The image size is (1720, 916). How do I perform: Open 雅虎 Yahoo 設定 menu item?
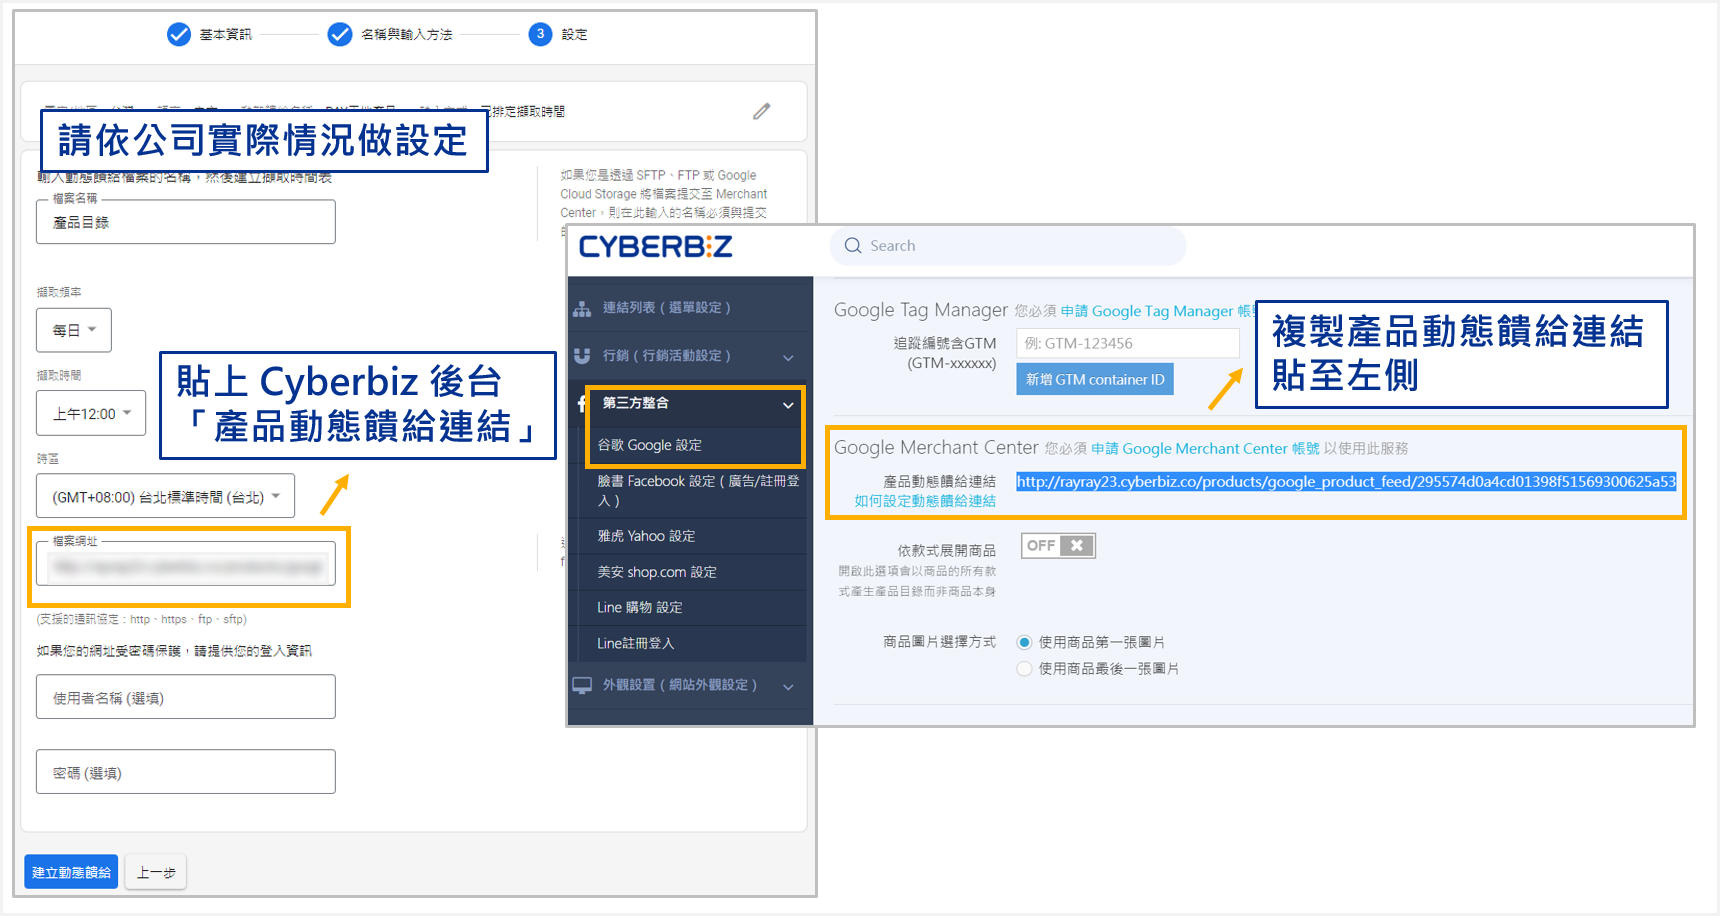[646, 536]
